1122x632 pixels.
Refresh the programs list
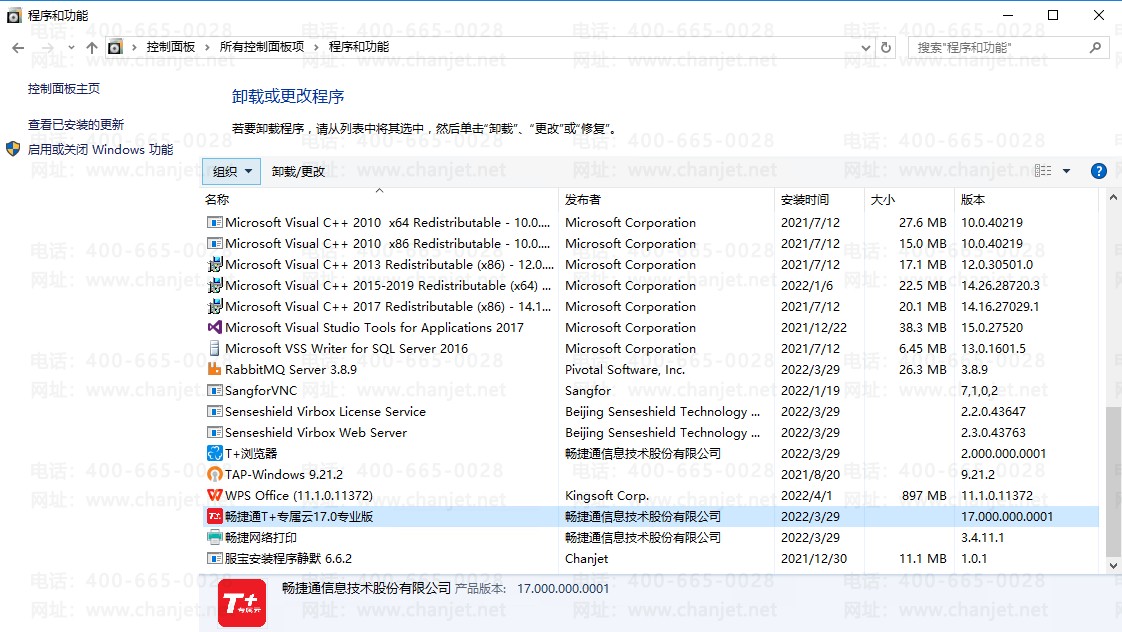(x=886, y=47)
